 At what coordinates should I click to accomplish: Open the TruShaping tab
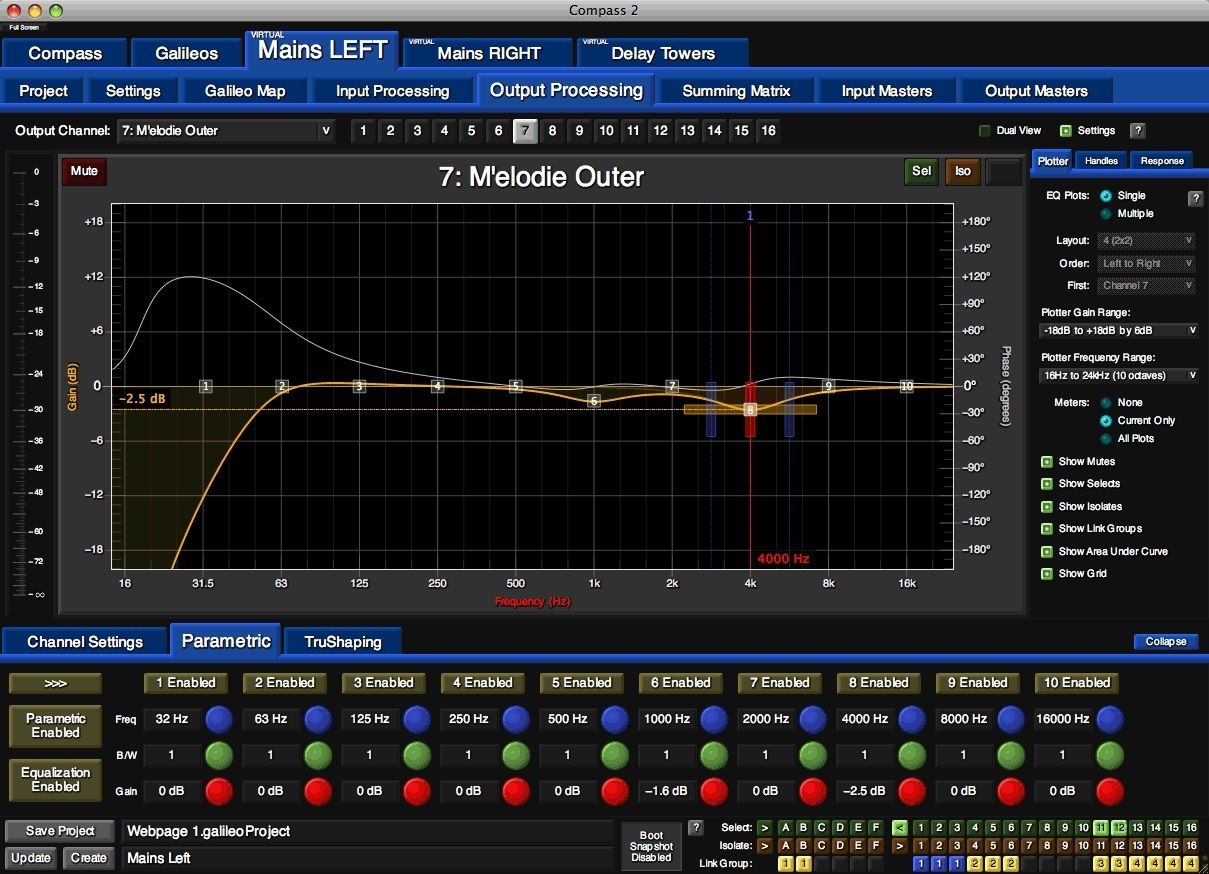point(343,642)
